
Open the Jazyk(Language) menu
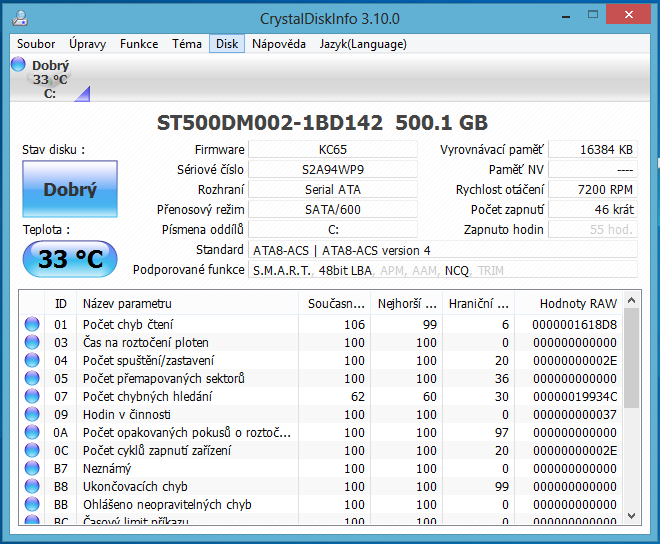[363, 44]
